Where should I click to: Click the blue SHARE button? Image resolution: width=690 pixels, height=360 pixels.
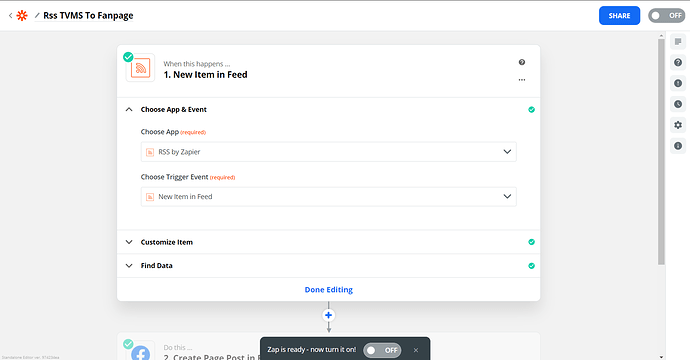619,15
